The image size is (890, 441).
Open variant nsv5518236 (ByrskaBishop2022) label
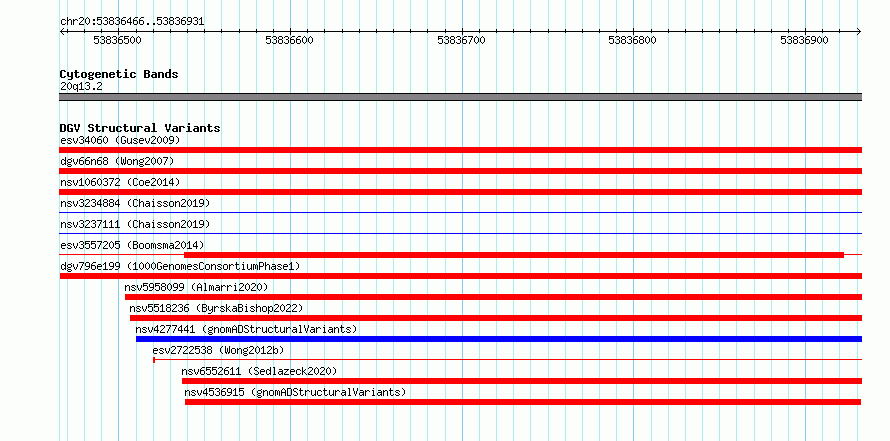[x=216, y=308]
